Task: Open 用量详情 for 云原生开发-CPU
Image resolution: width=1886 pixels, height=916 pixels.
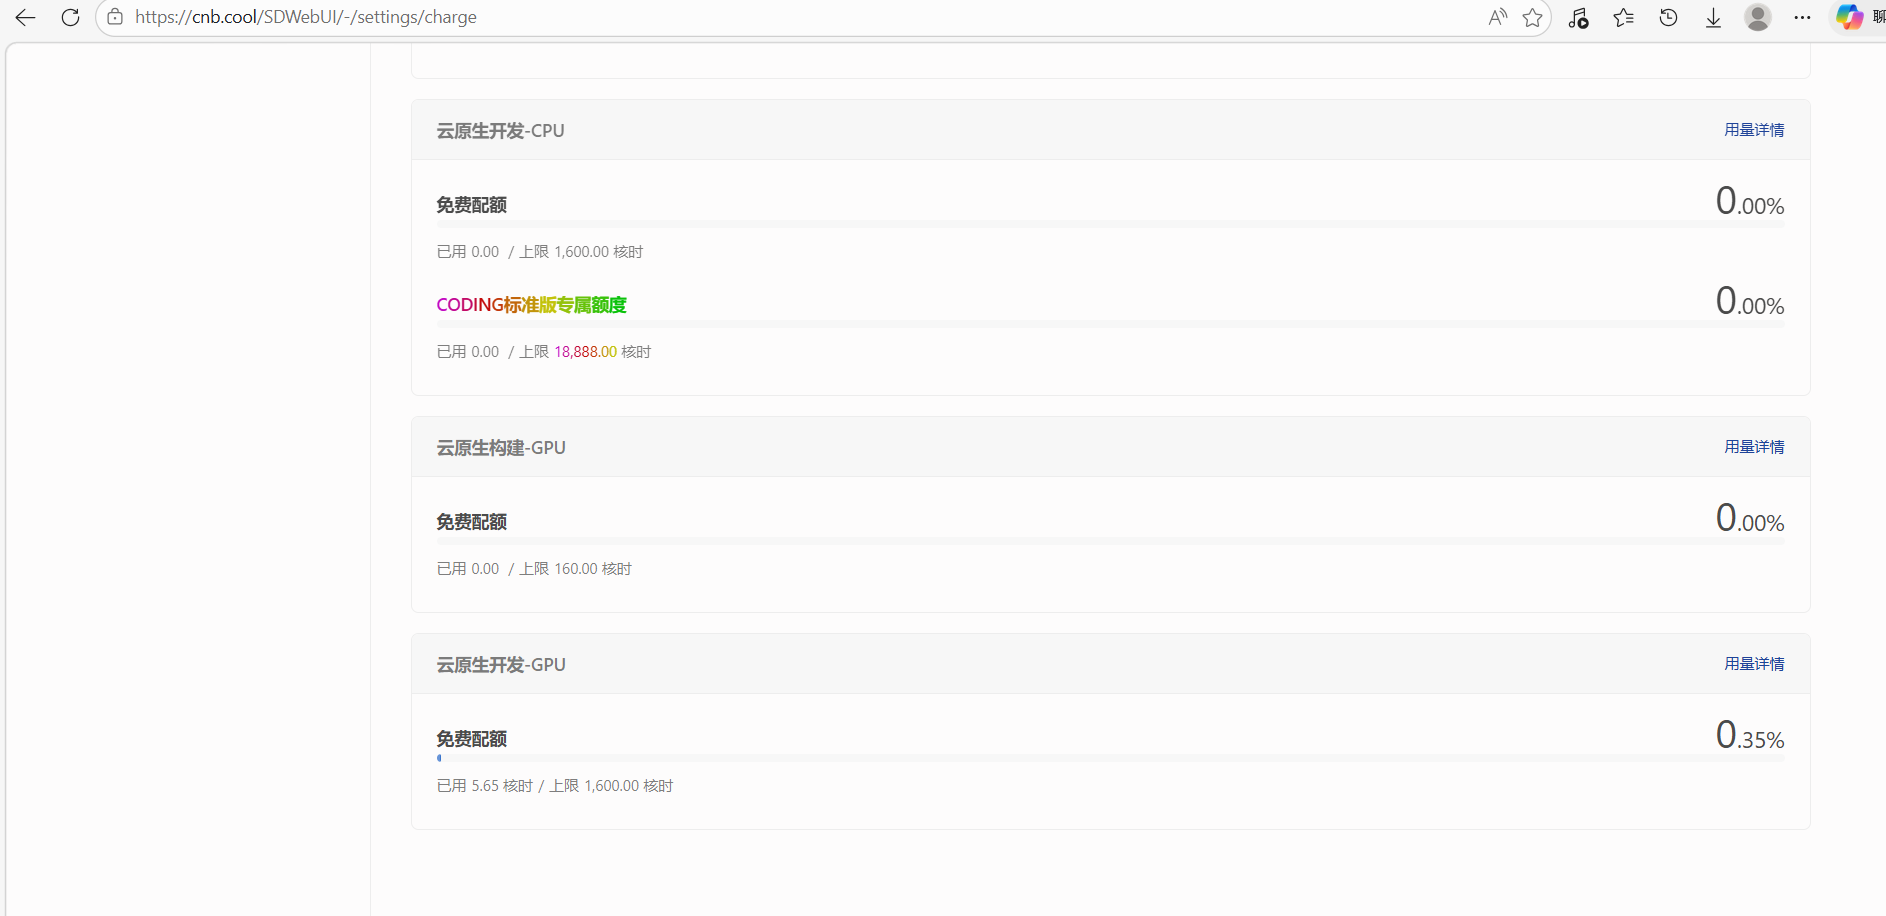Action: tap(1753, 130)
